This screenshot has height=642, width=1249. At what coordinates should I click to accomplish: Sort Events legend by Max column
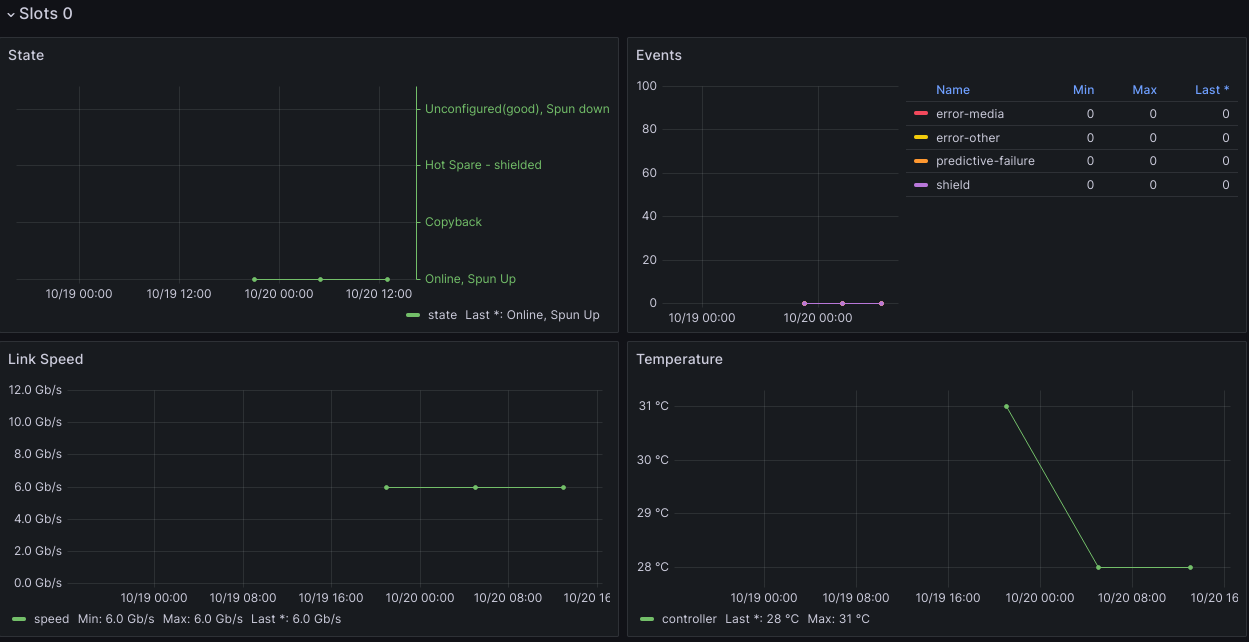[1144, 90]
